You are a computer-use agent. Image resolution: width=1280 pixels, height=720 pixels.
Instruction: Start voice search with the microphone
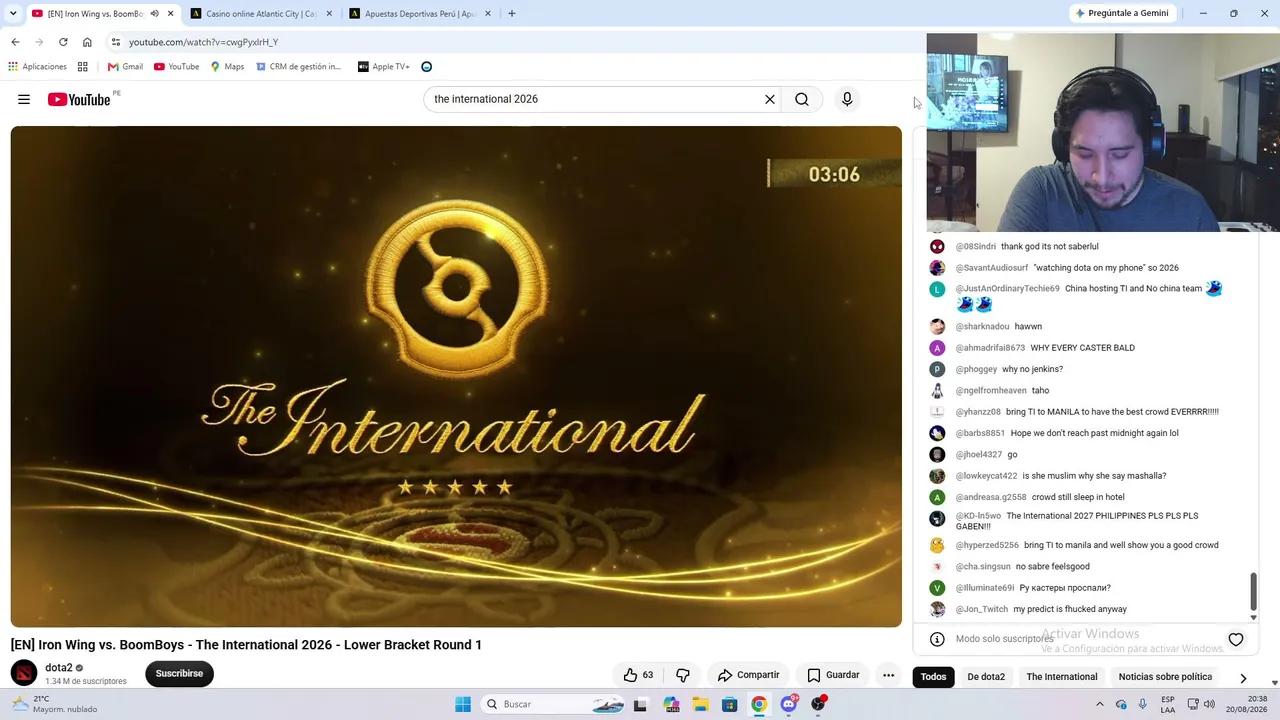(847, 99)
